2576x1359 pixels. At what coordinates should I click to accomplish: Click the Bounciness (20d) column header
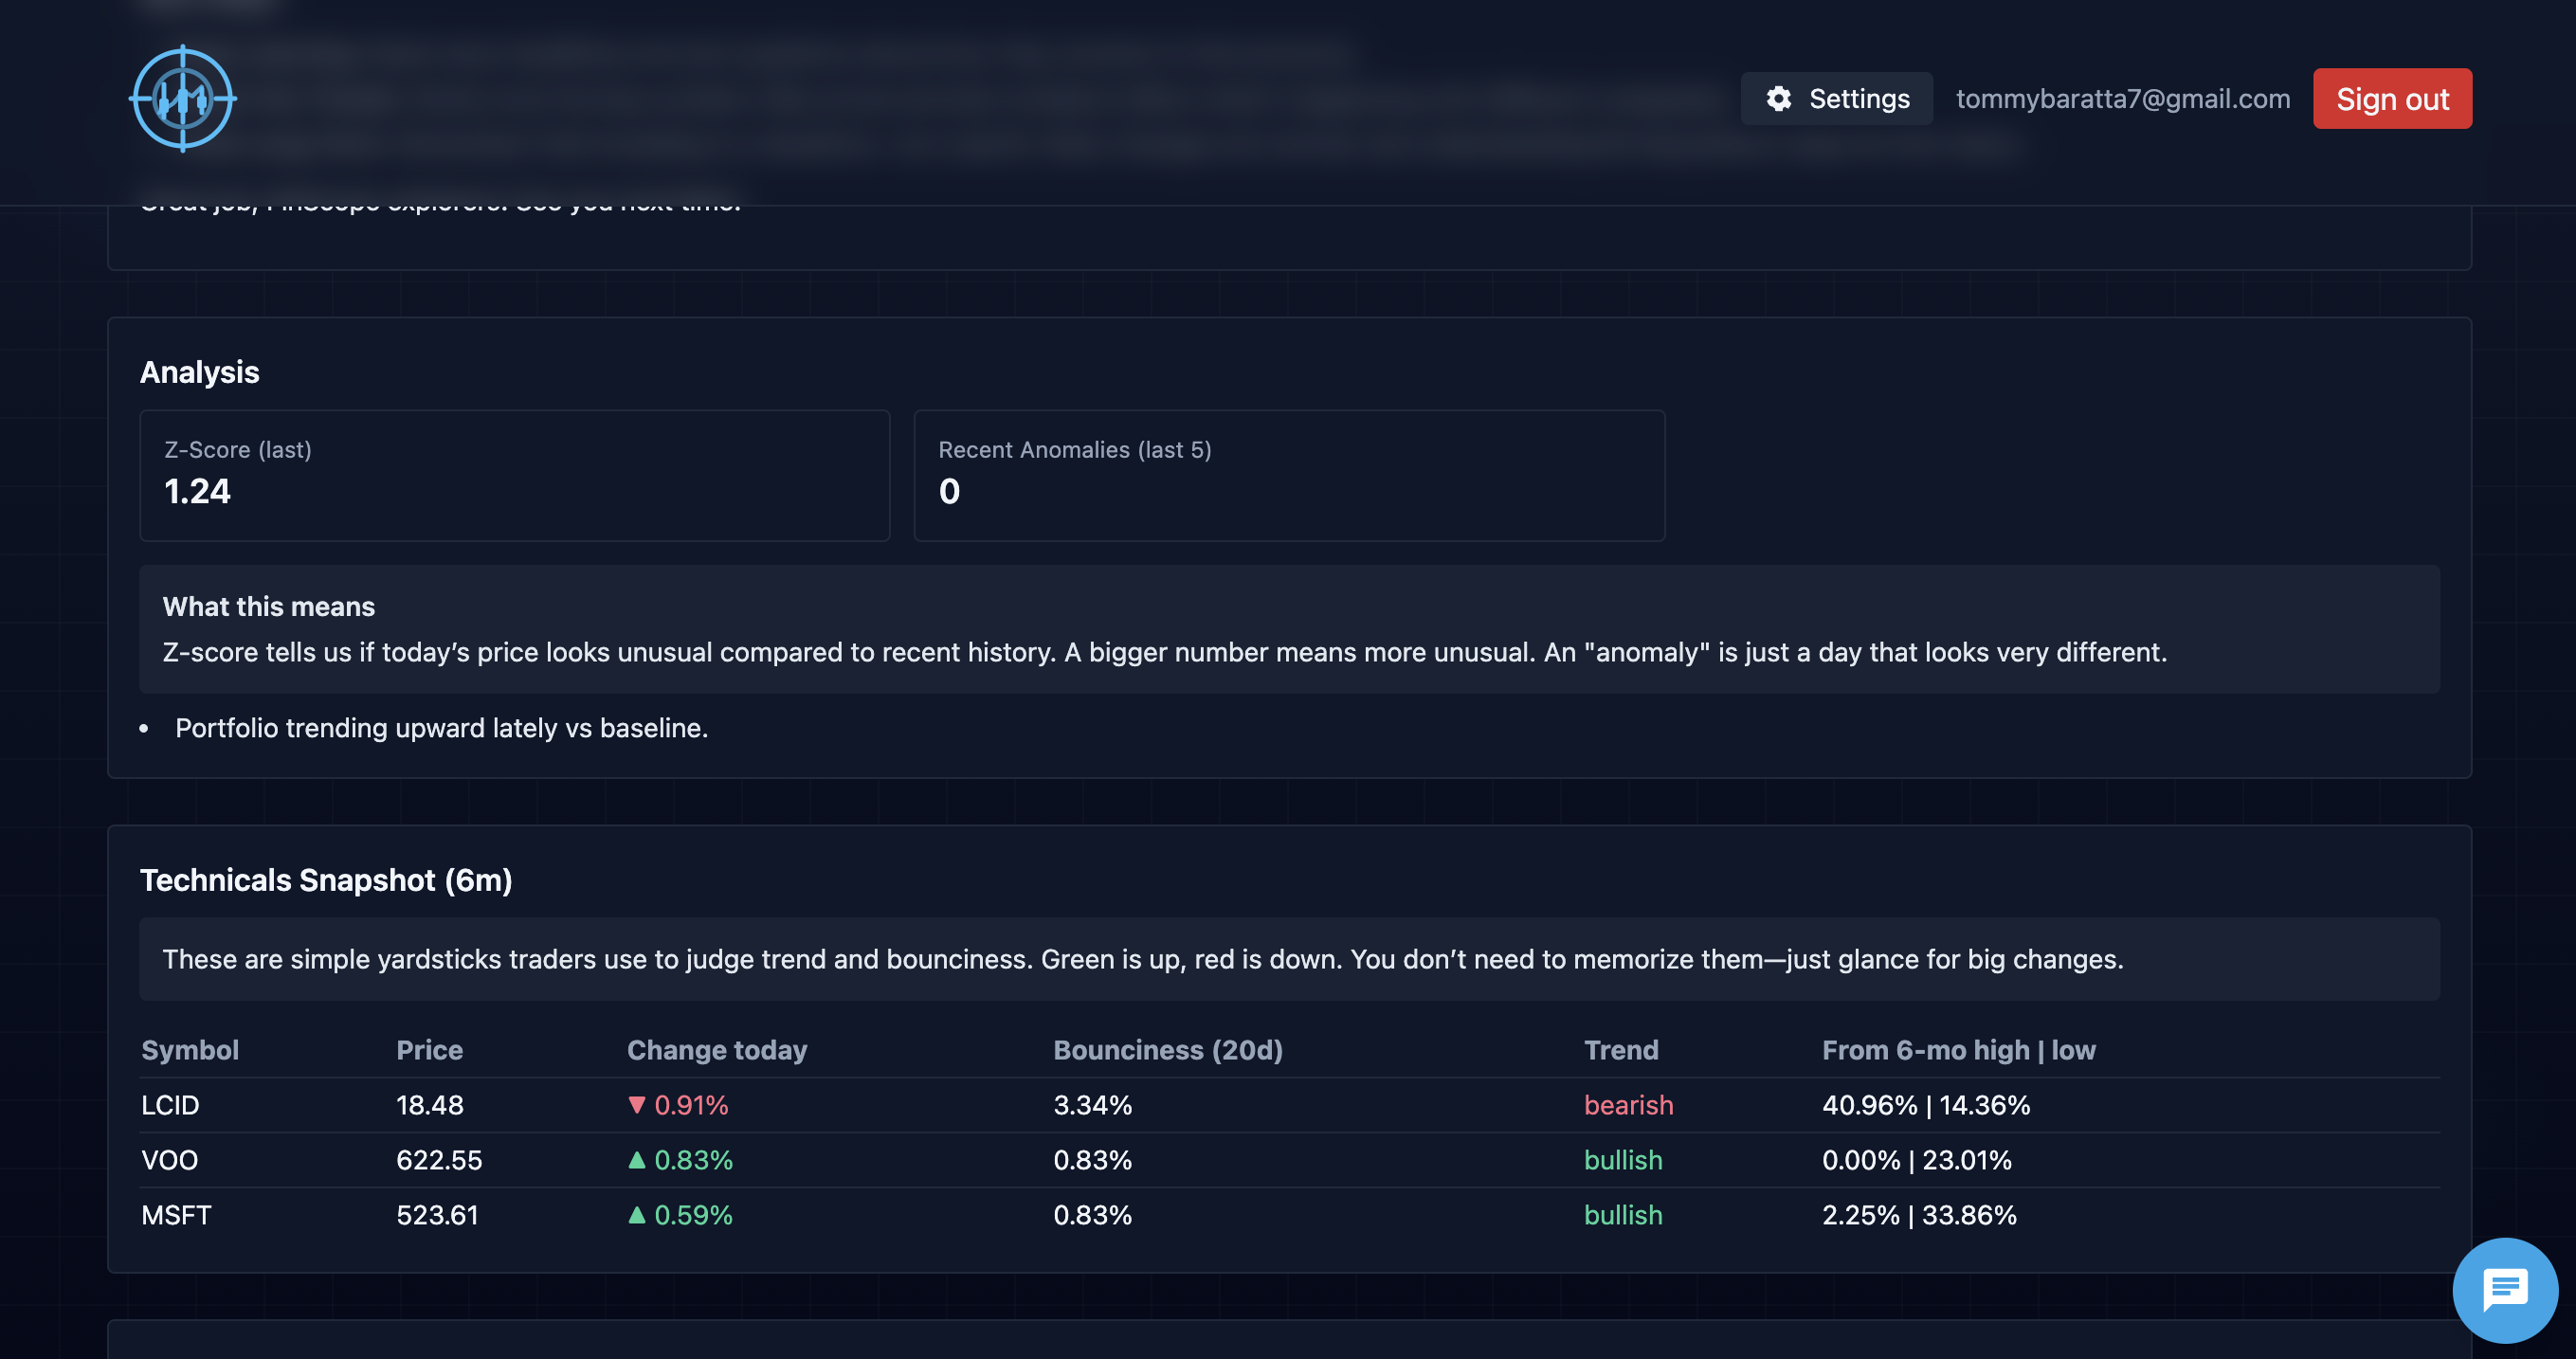[1167, 1050]
